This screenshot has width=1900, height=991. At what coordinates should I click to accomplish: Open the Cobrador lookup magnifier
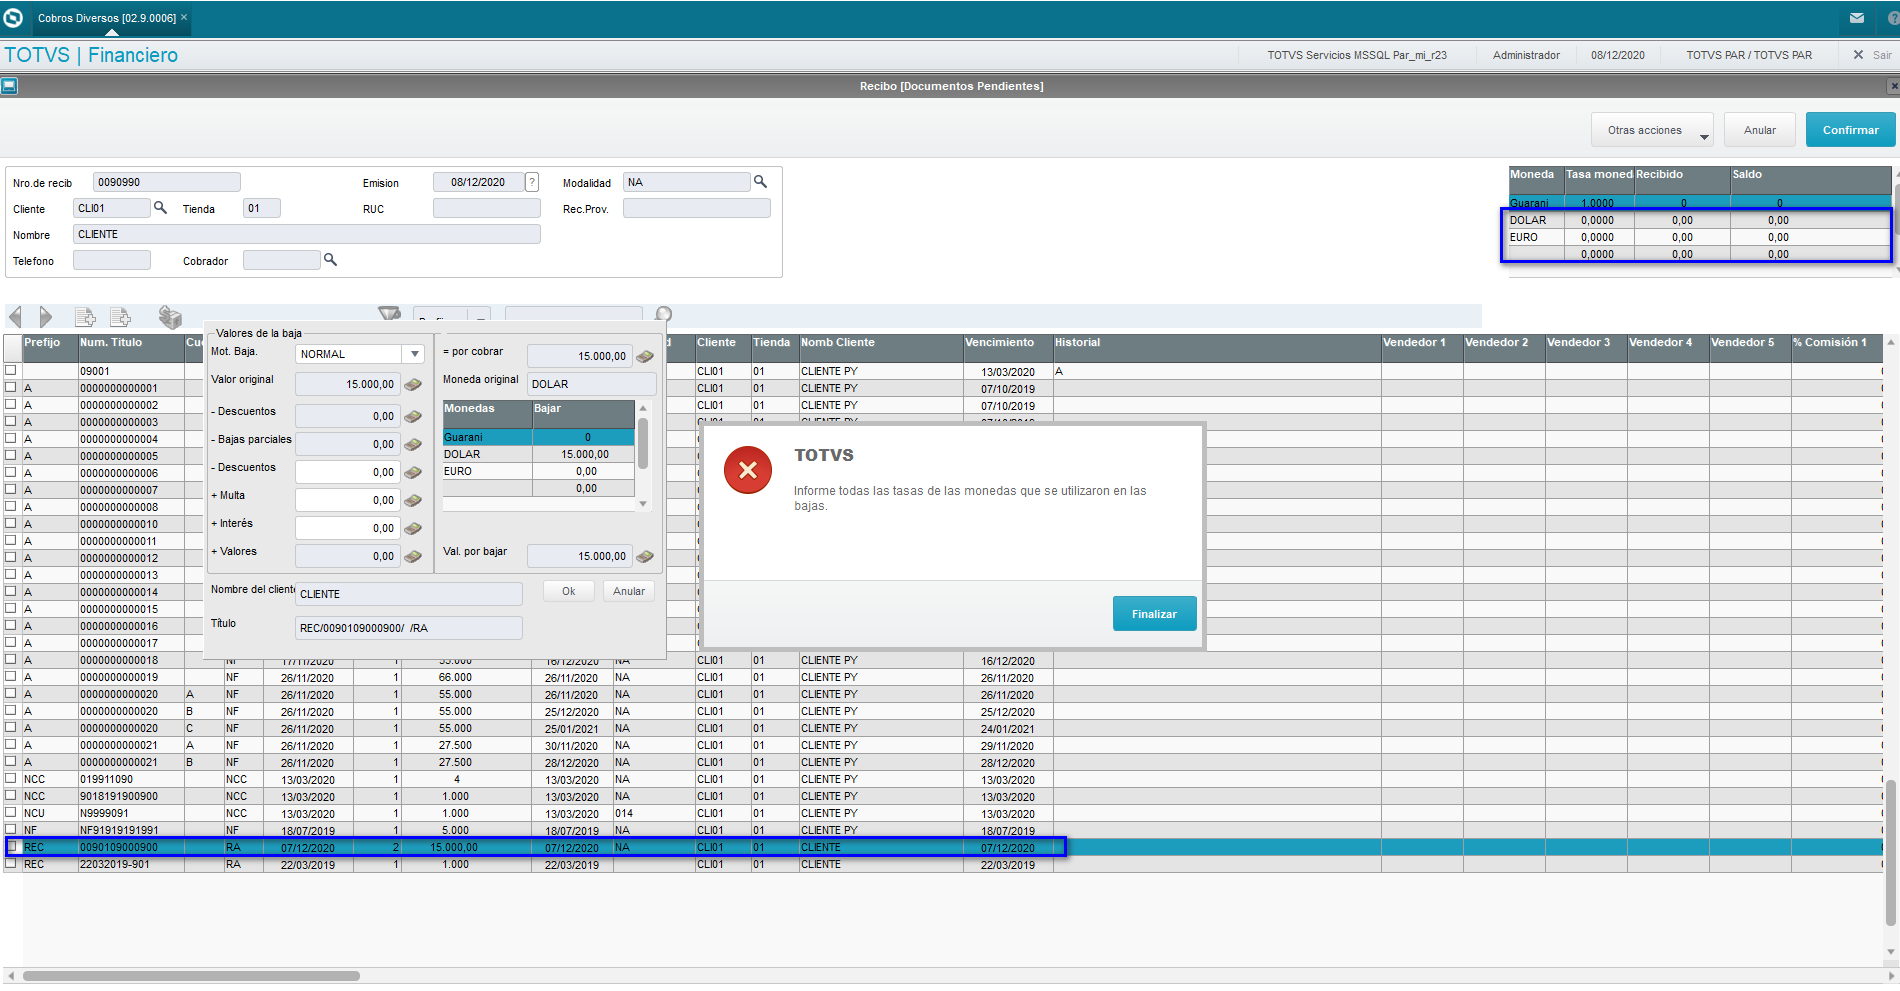(x=330, y=260)
